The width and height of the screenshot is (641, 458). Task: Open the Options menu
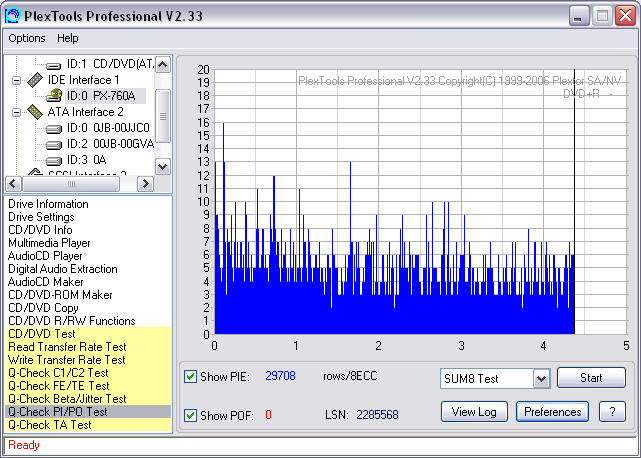27,38
